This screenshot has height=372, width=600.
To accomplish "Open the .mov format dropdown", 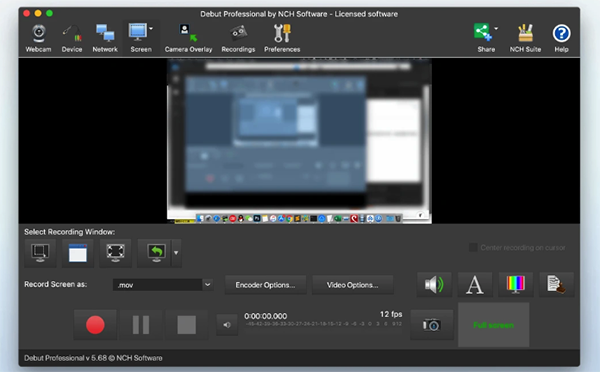I will [x=163, y=285].
